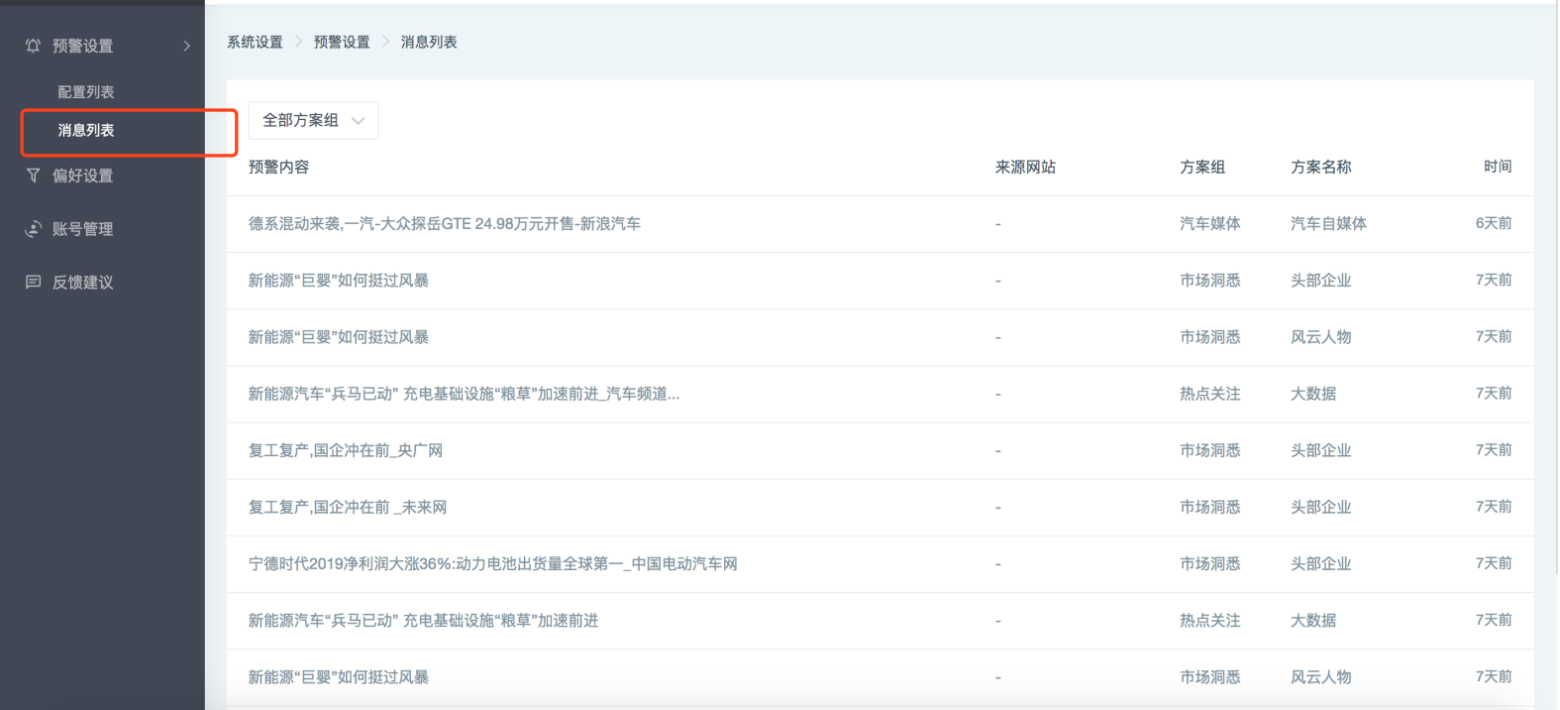
Task: Click the arrow in 全部方案组 selector
Action: [358, 121]
